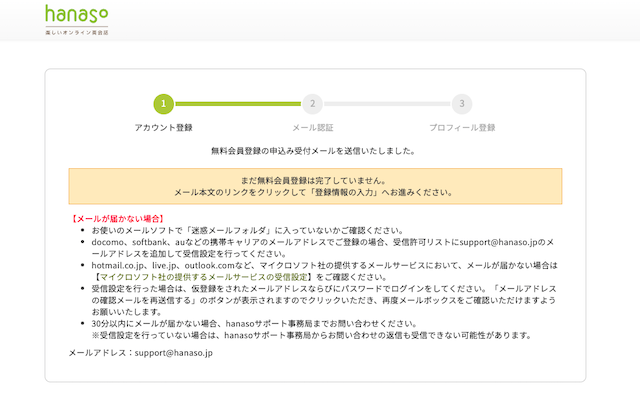Open マイクロソフト社の提供するメールサービスの受信設定 link
The image size is (640, 403).
(x=204, y=277)
